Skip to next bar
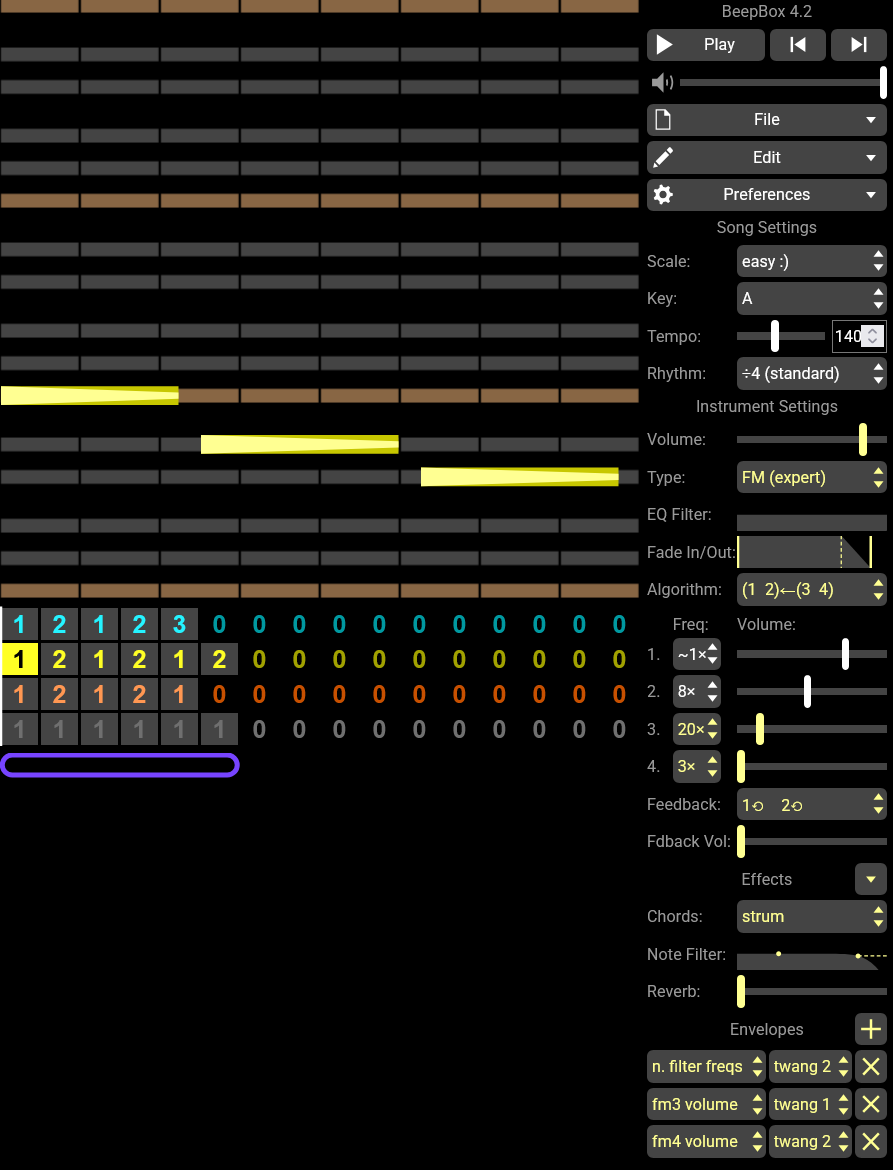Screen dimensions: 893x1170 (x=859, y=45)
